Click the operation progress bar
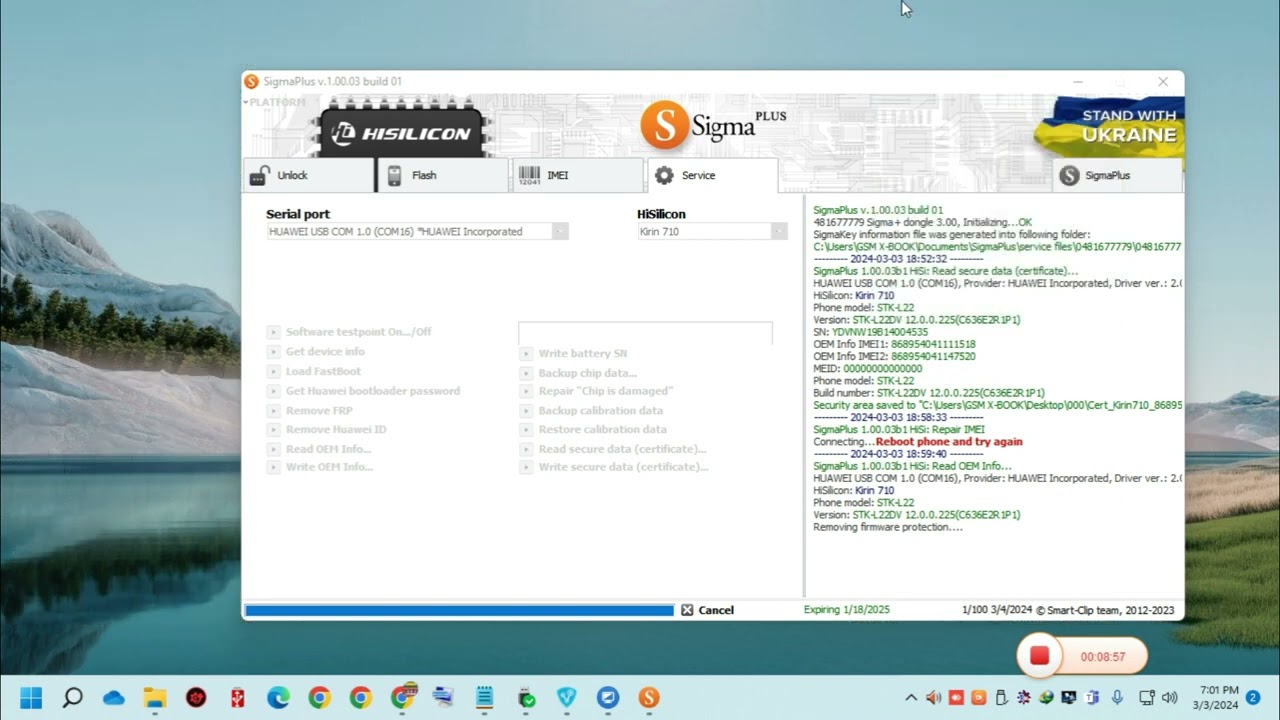The width and height of the screenshot is (1280, 720). pyautogui.click(x=459, y=610)
